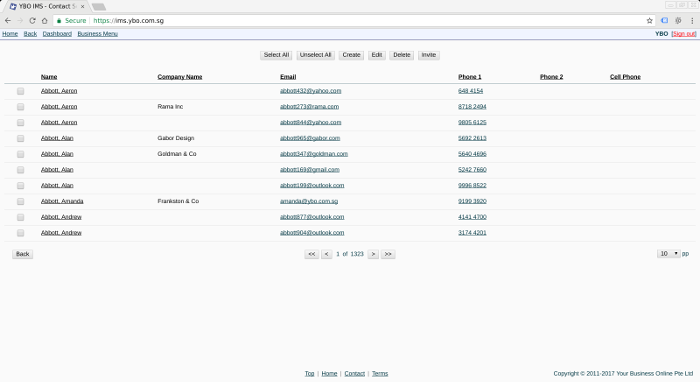
Task: Sign out of the YBO account
Action: [x=684, y=34]
